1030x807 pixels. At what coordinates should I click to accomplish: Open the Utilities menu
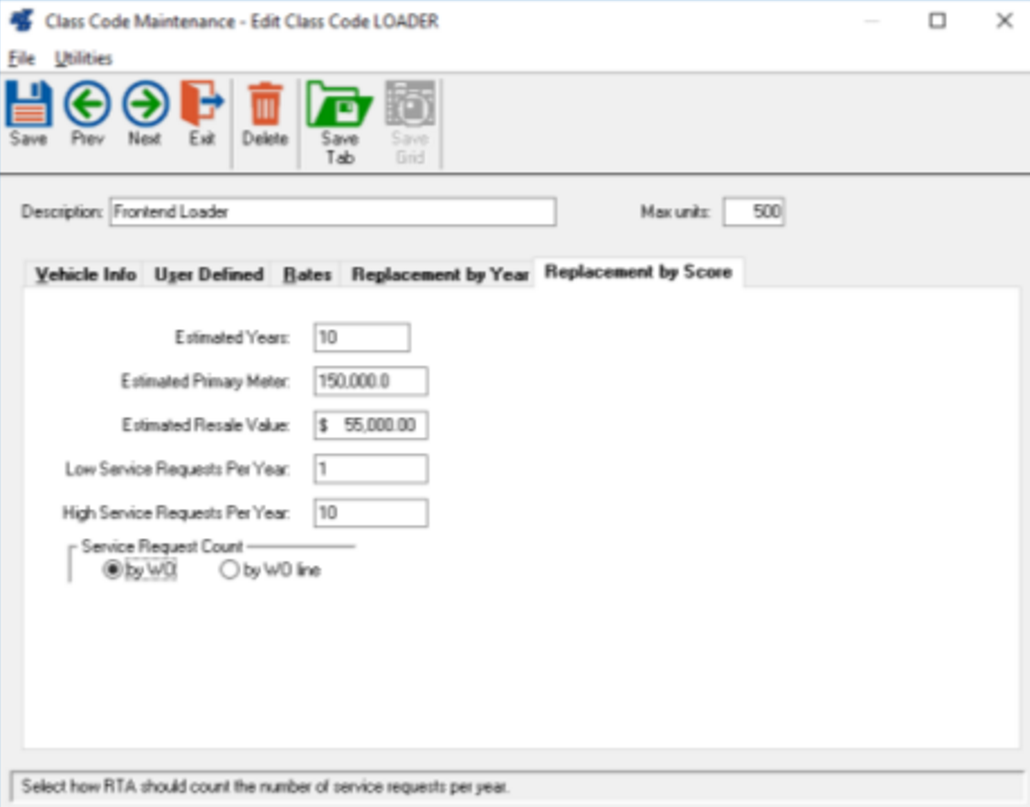[83, 58]
